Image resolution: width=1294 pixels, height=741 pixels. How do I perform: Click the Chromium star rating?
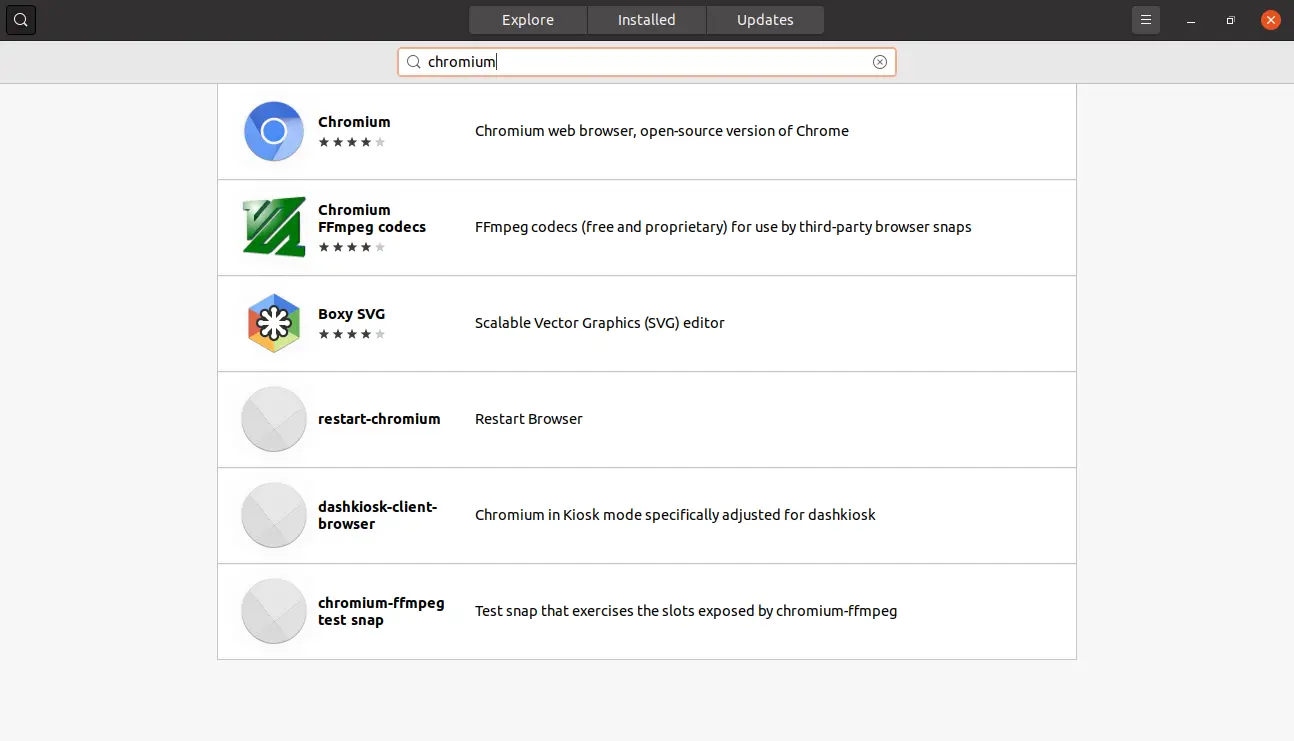351,142
